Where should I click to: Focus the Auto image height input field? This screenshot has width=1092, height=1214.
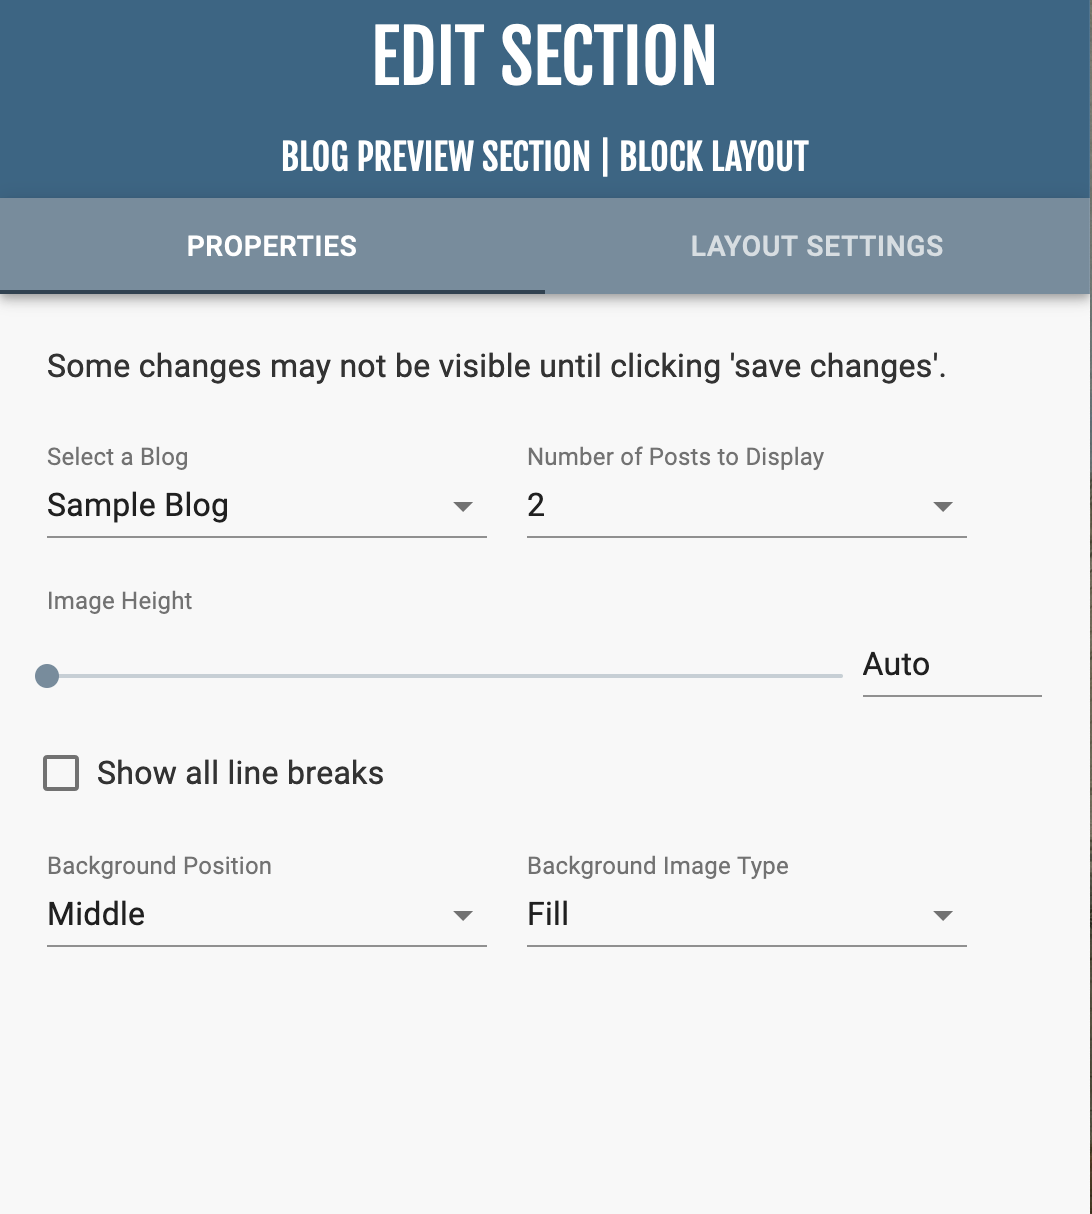pyautogui.click(x=950, y=665)
